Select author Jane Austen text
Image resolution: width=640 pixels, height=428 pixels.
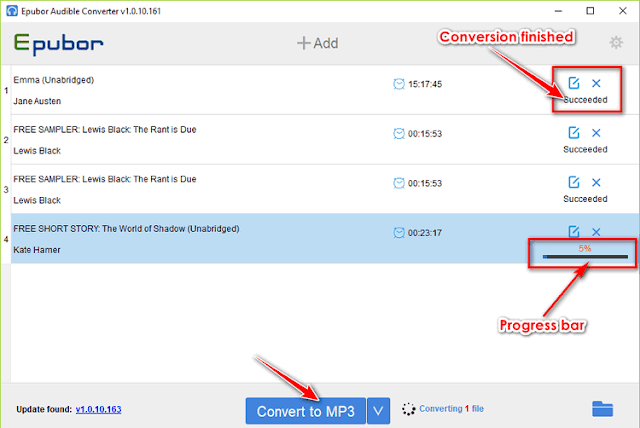click(37, 101)
